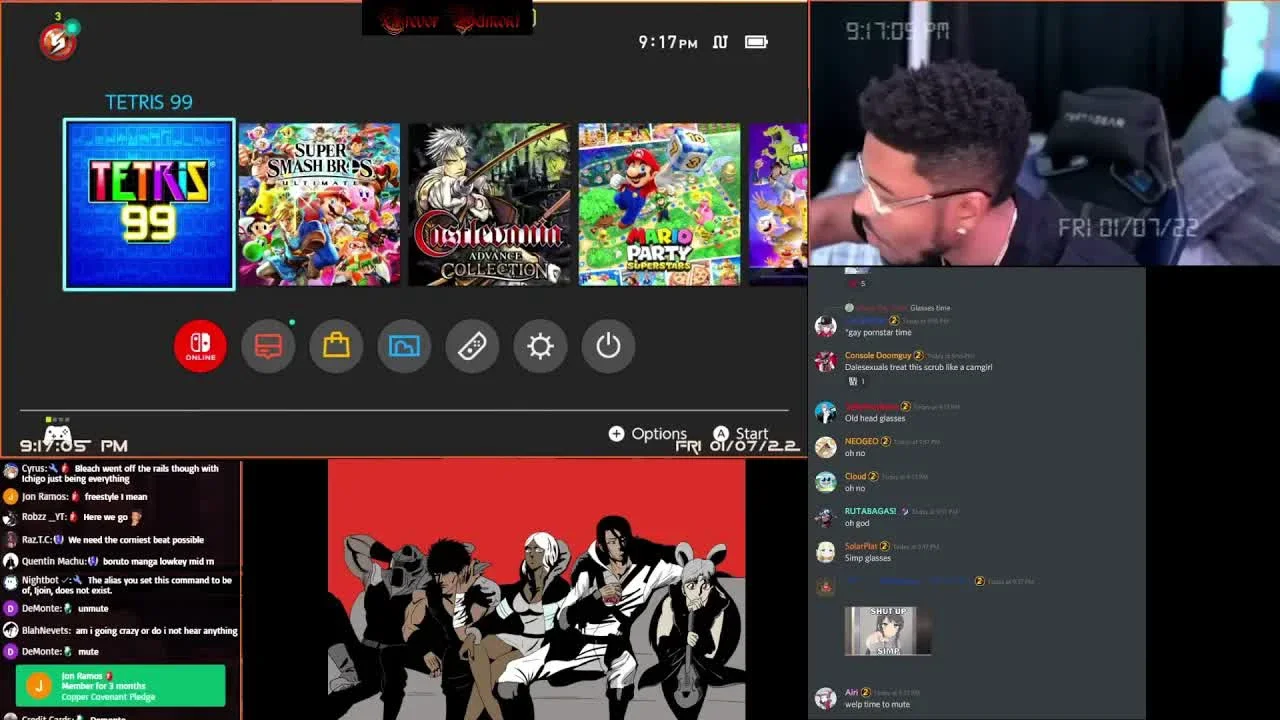Image resolution: width=1280 pixels, height=720 pixels.
Task: Click Airi's username in Discord chat
Action: pyautogui.click(x=852, y=692)
